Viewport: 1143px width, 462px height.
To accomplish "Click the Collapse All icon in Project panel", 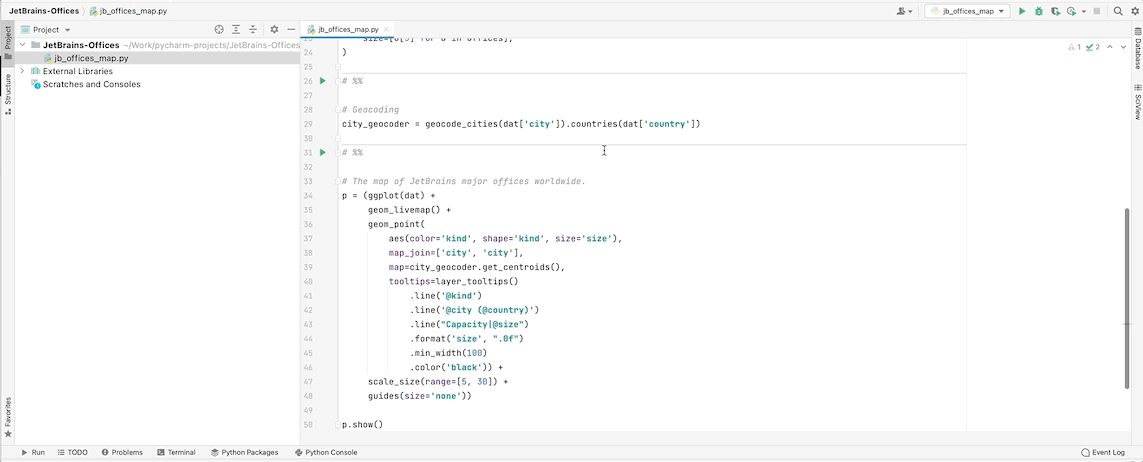I will 253,29.
